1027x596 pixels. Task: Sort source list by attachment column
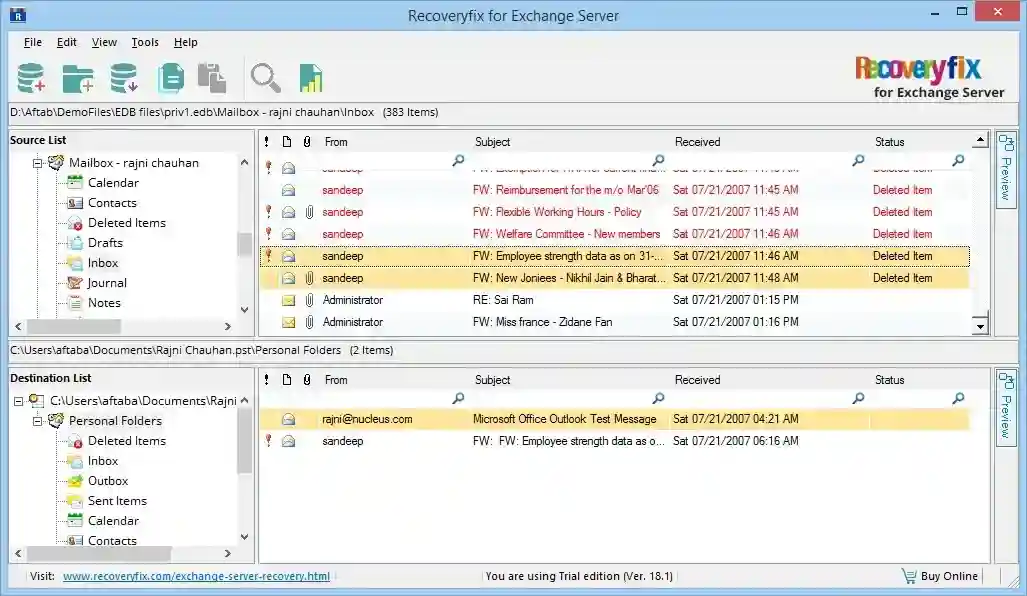307,141
